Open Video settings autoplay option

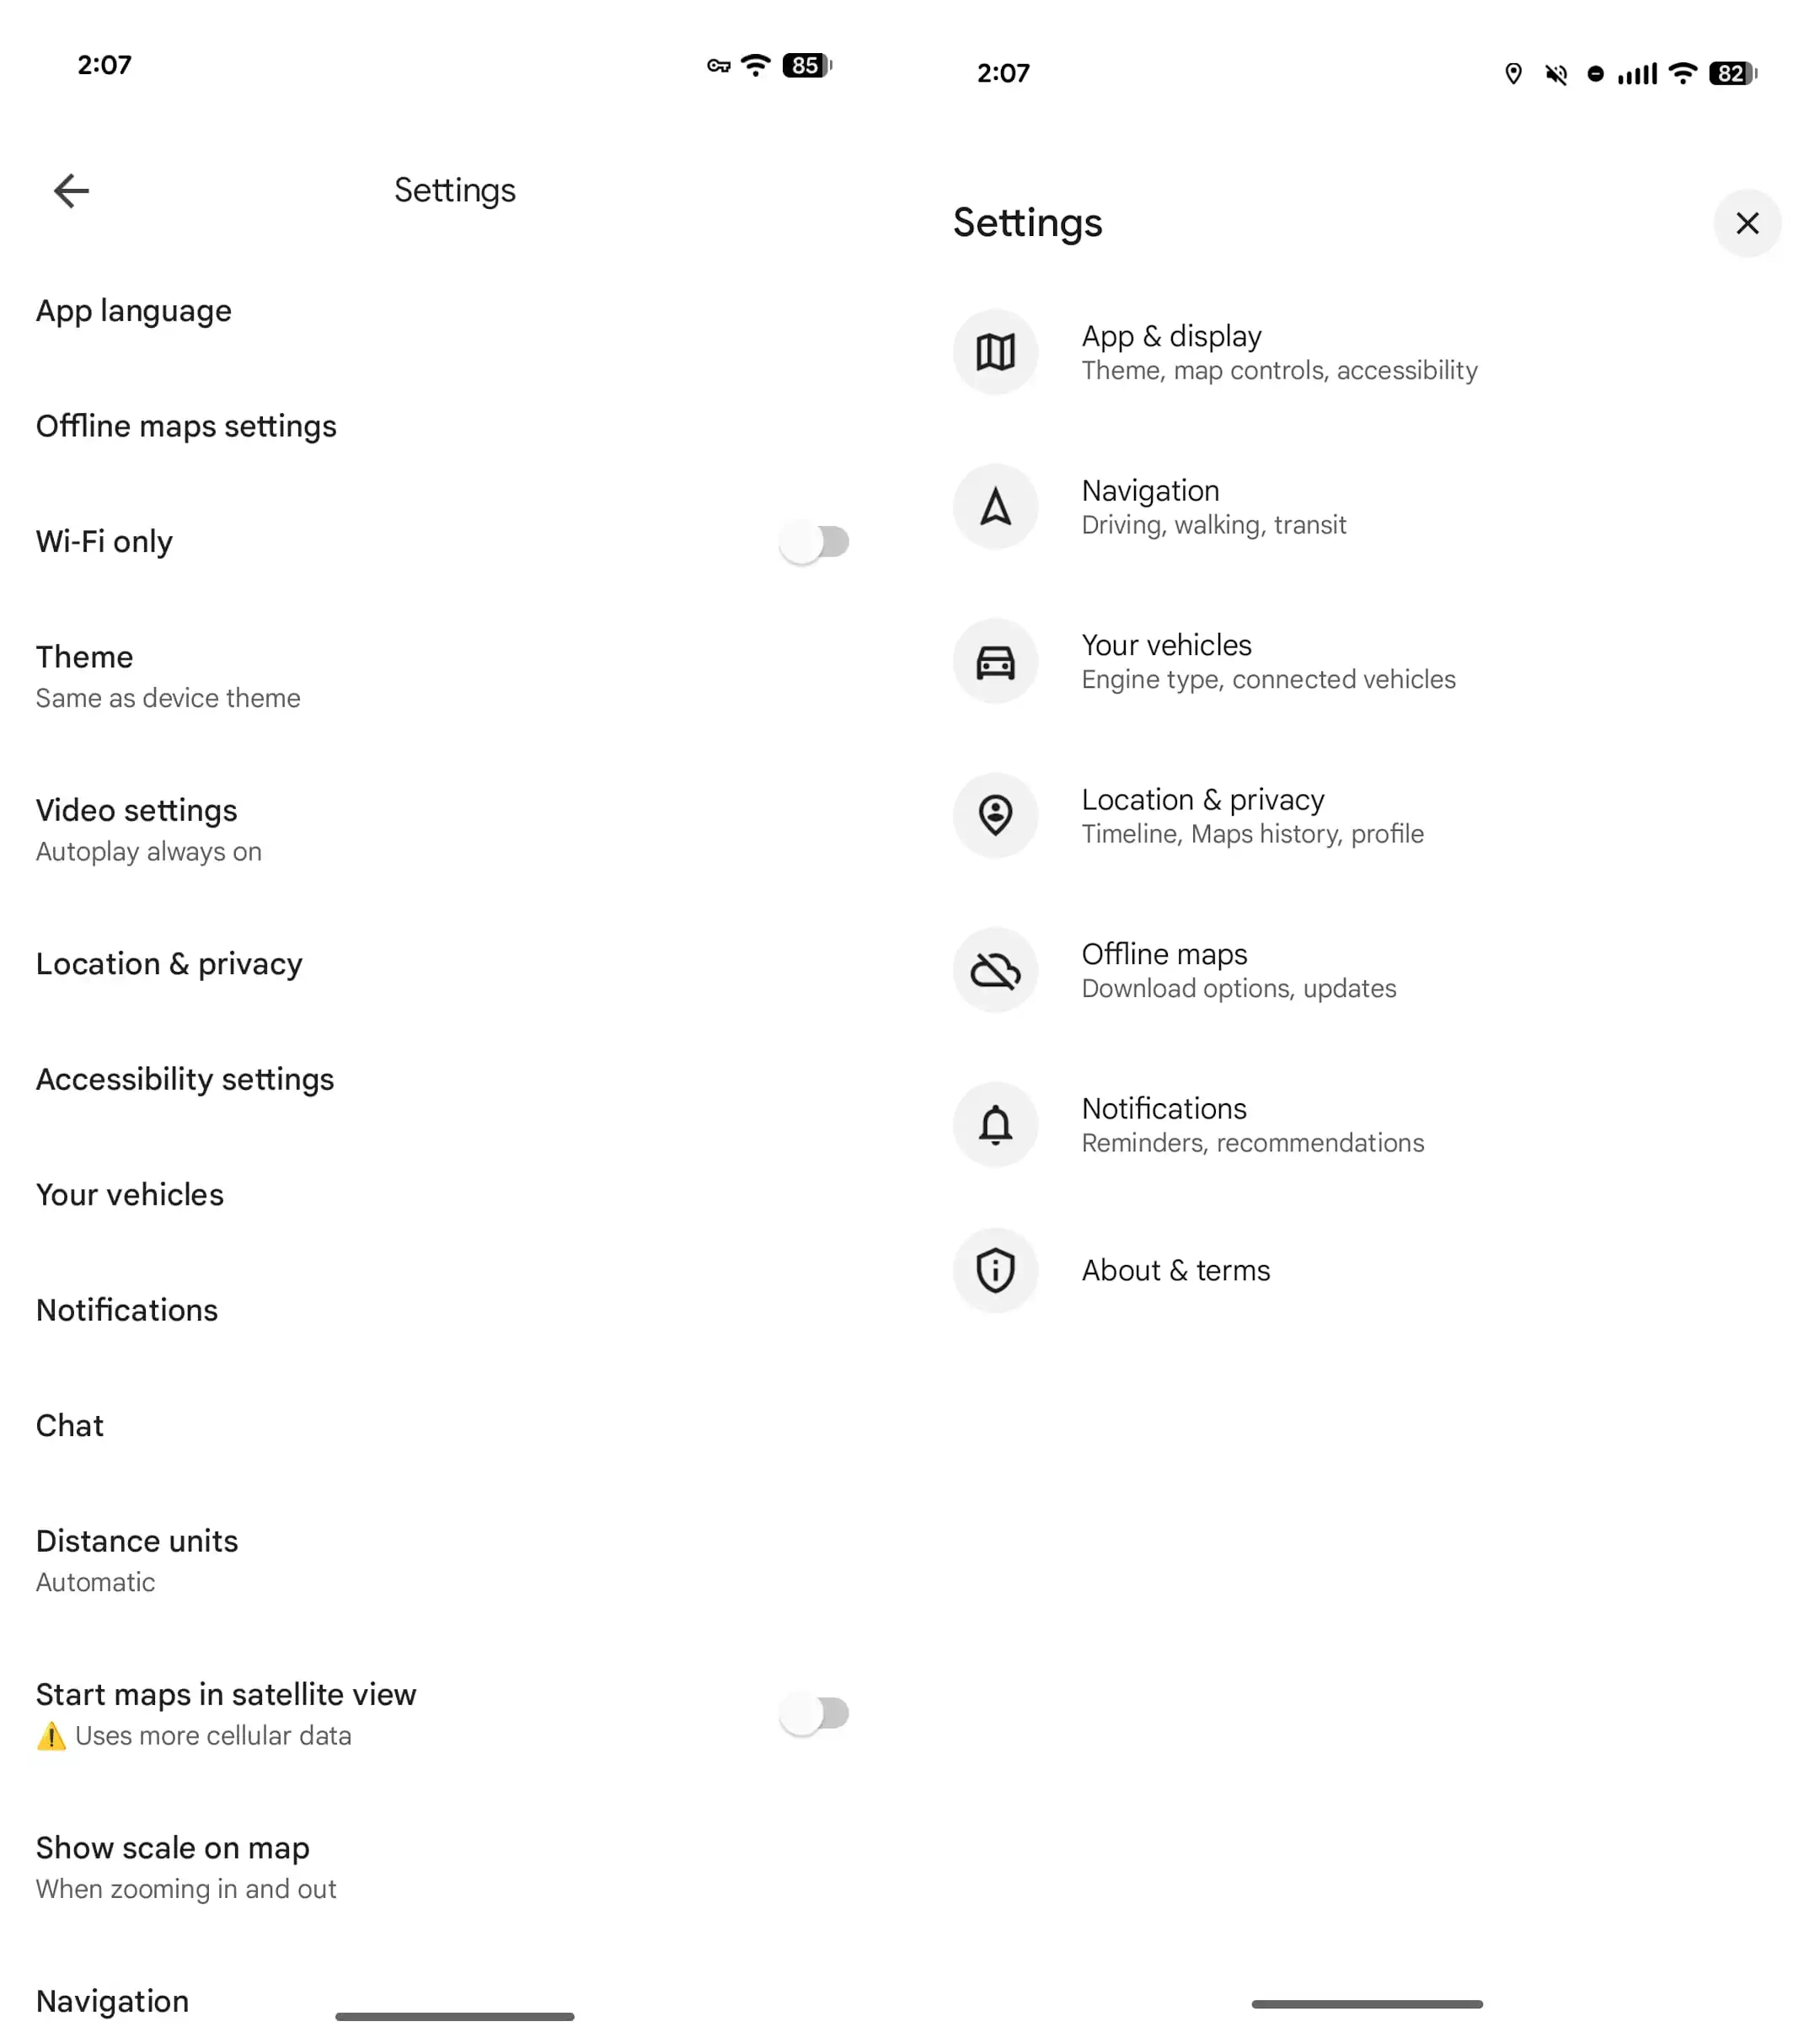coord(149,829)
